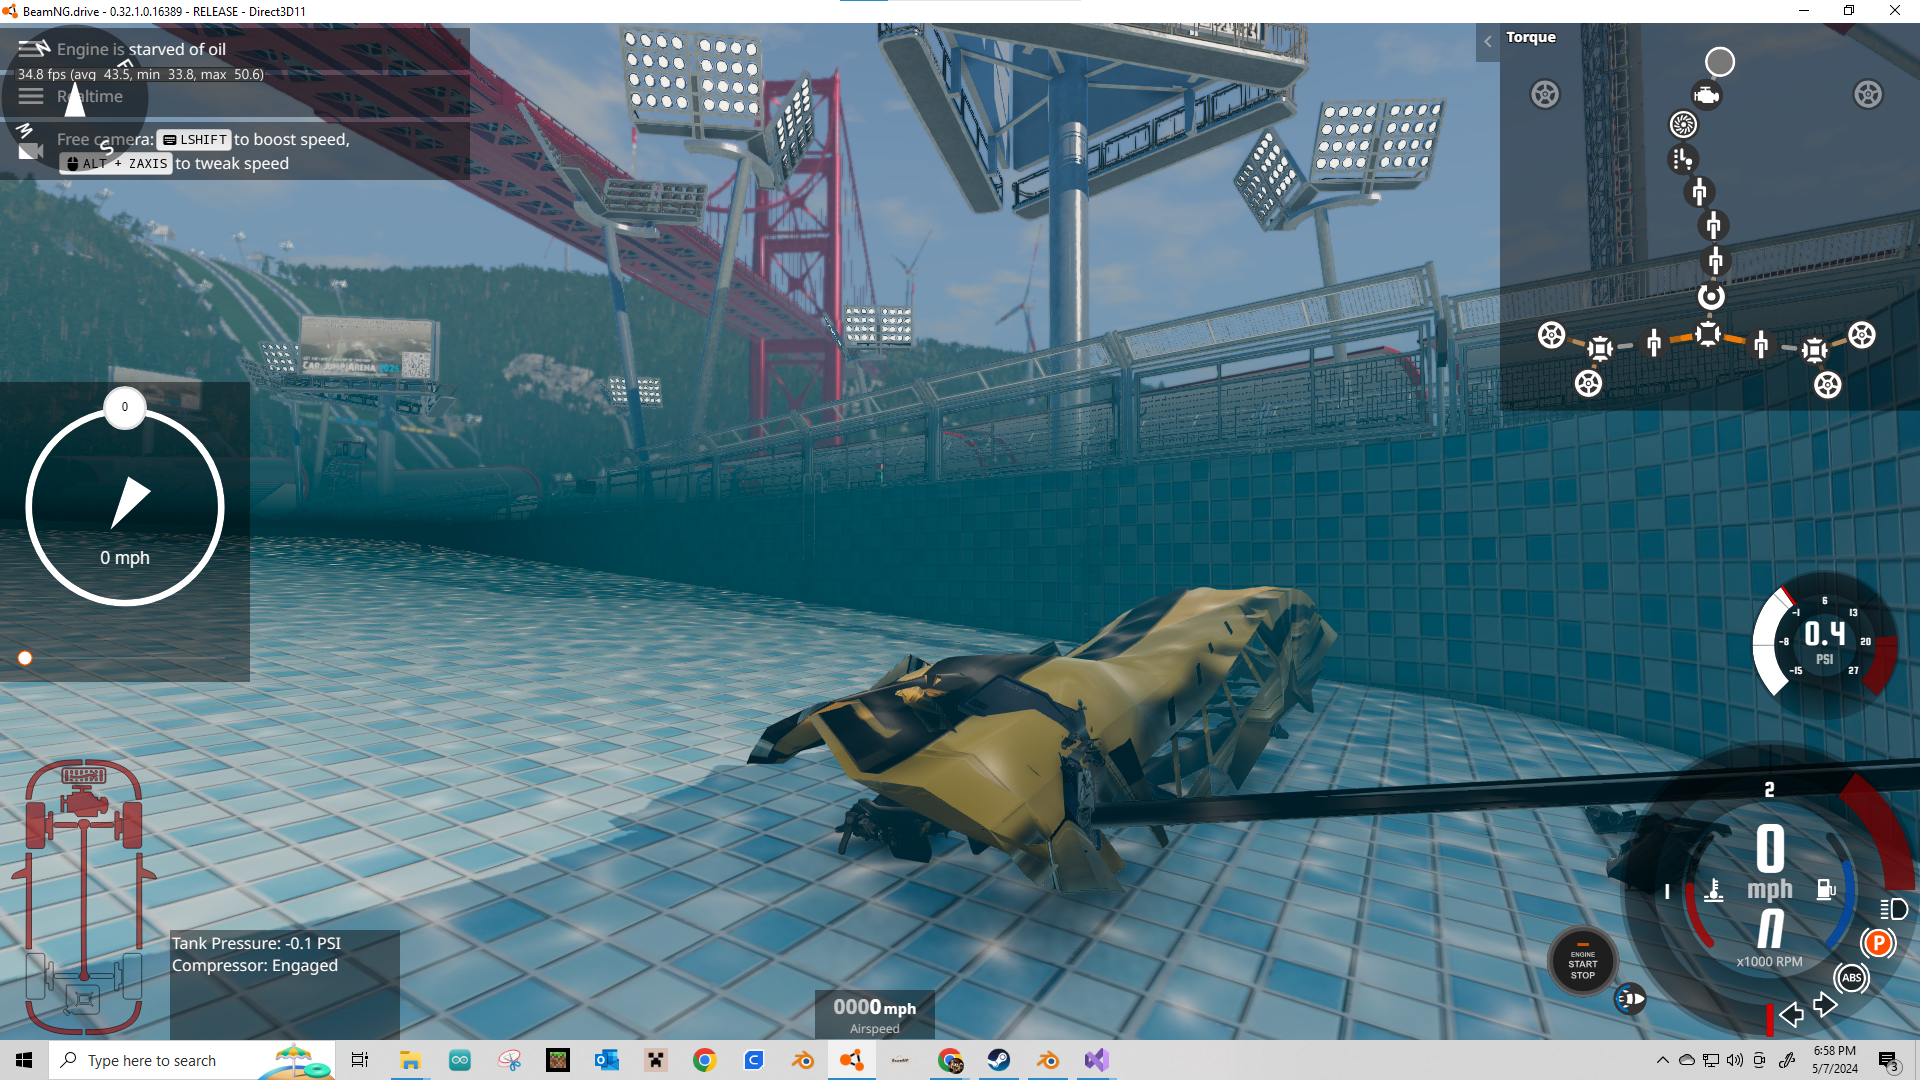The image size is (1920, 1080).
Task: Click the shaft icon right of center differential
Action: pyautogui.click(x=1761, y=345)
